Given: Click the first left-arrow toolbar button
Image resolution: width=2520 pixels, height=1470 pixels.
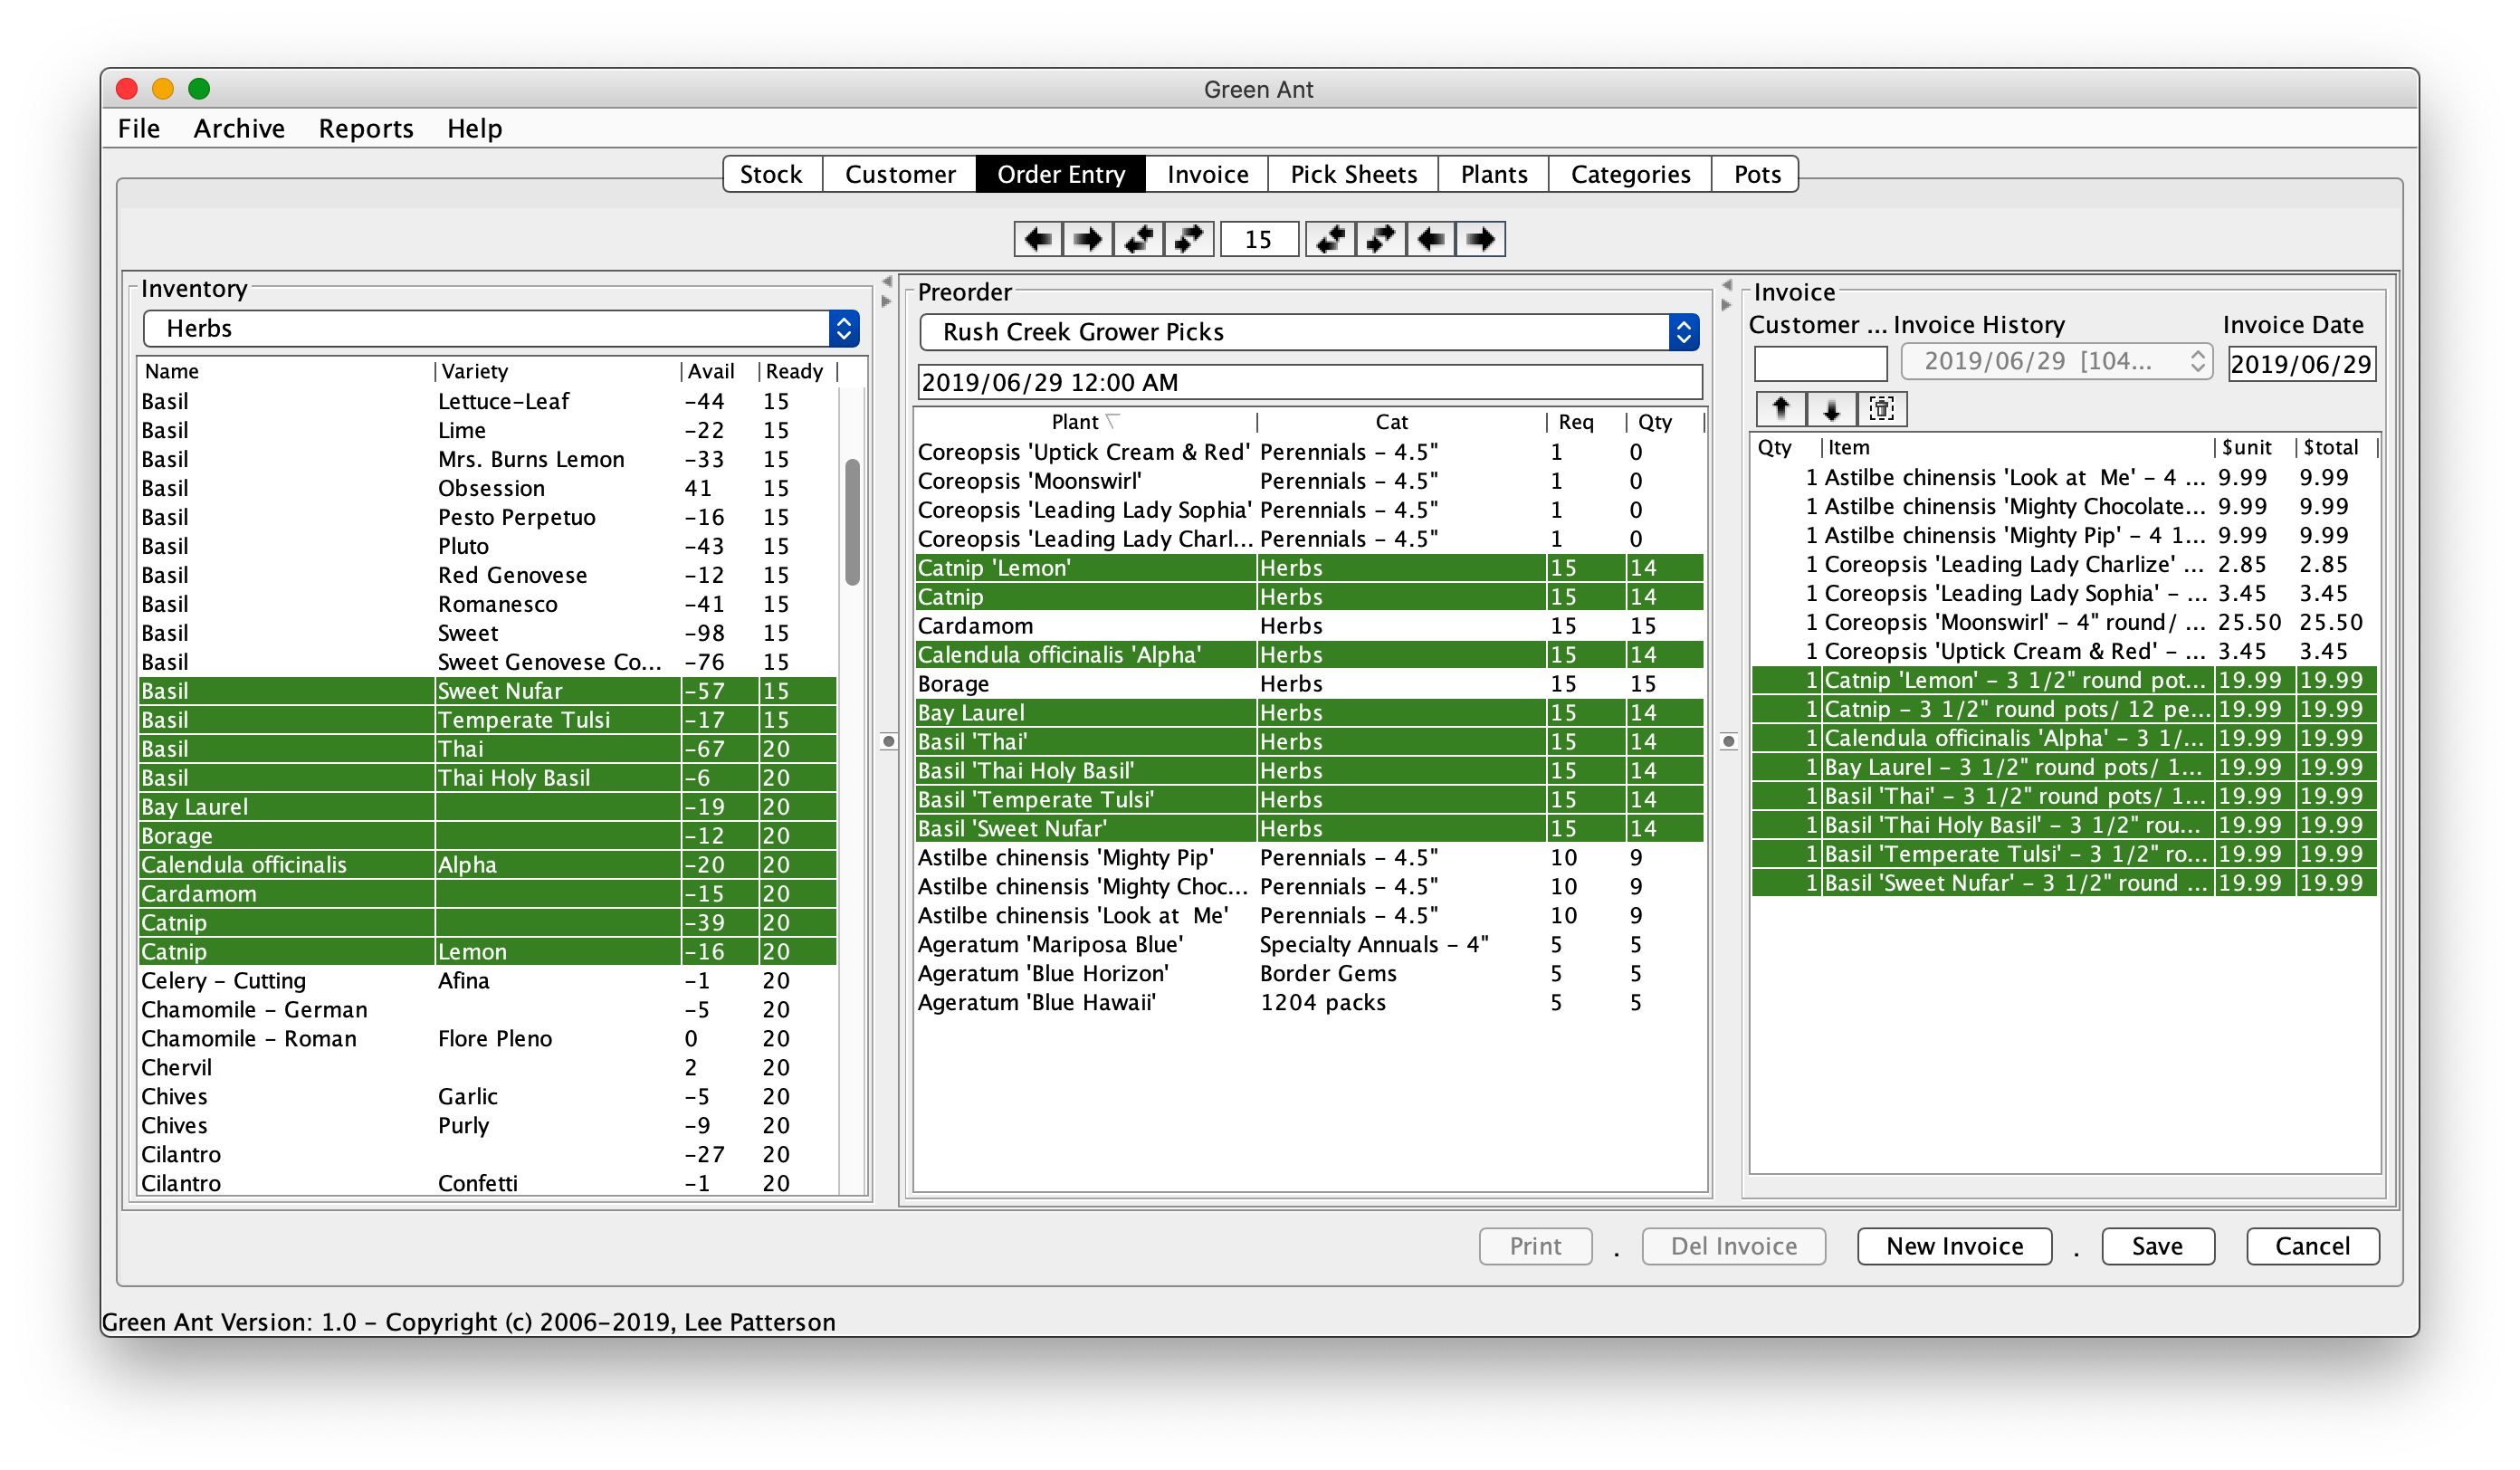Looking at the screenshot, I should point(1038,239).
